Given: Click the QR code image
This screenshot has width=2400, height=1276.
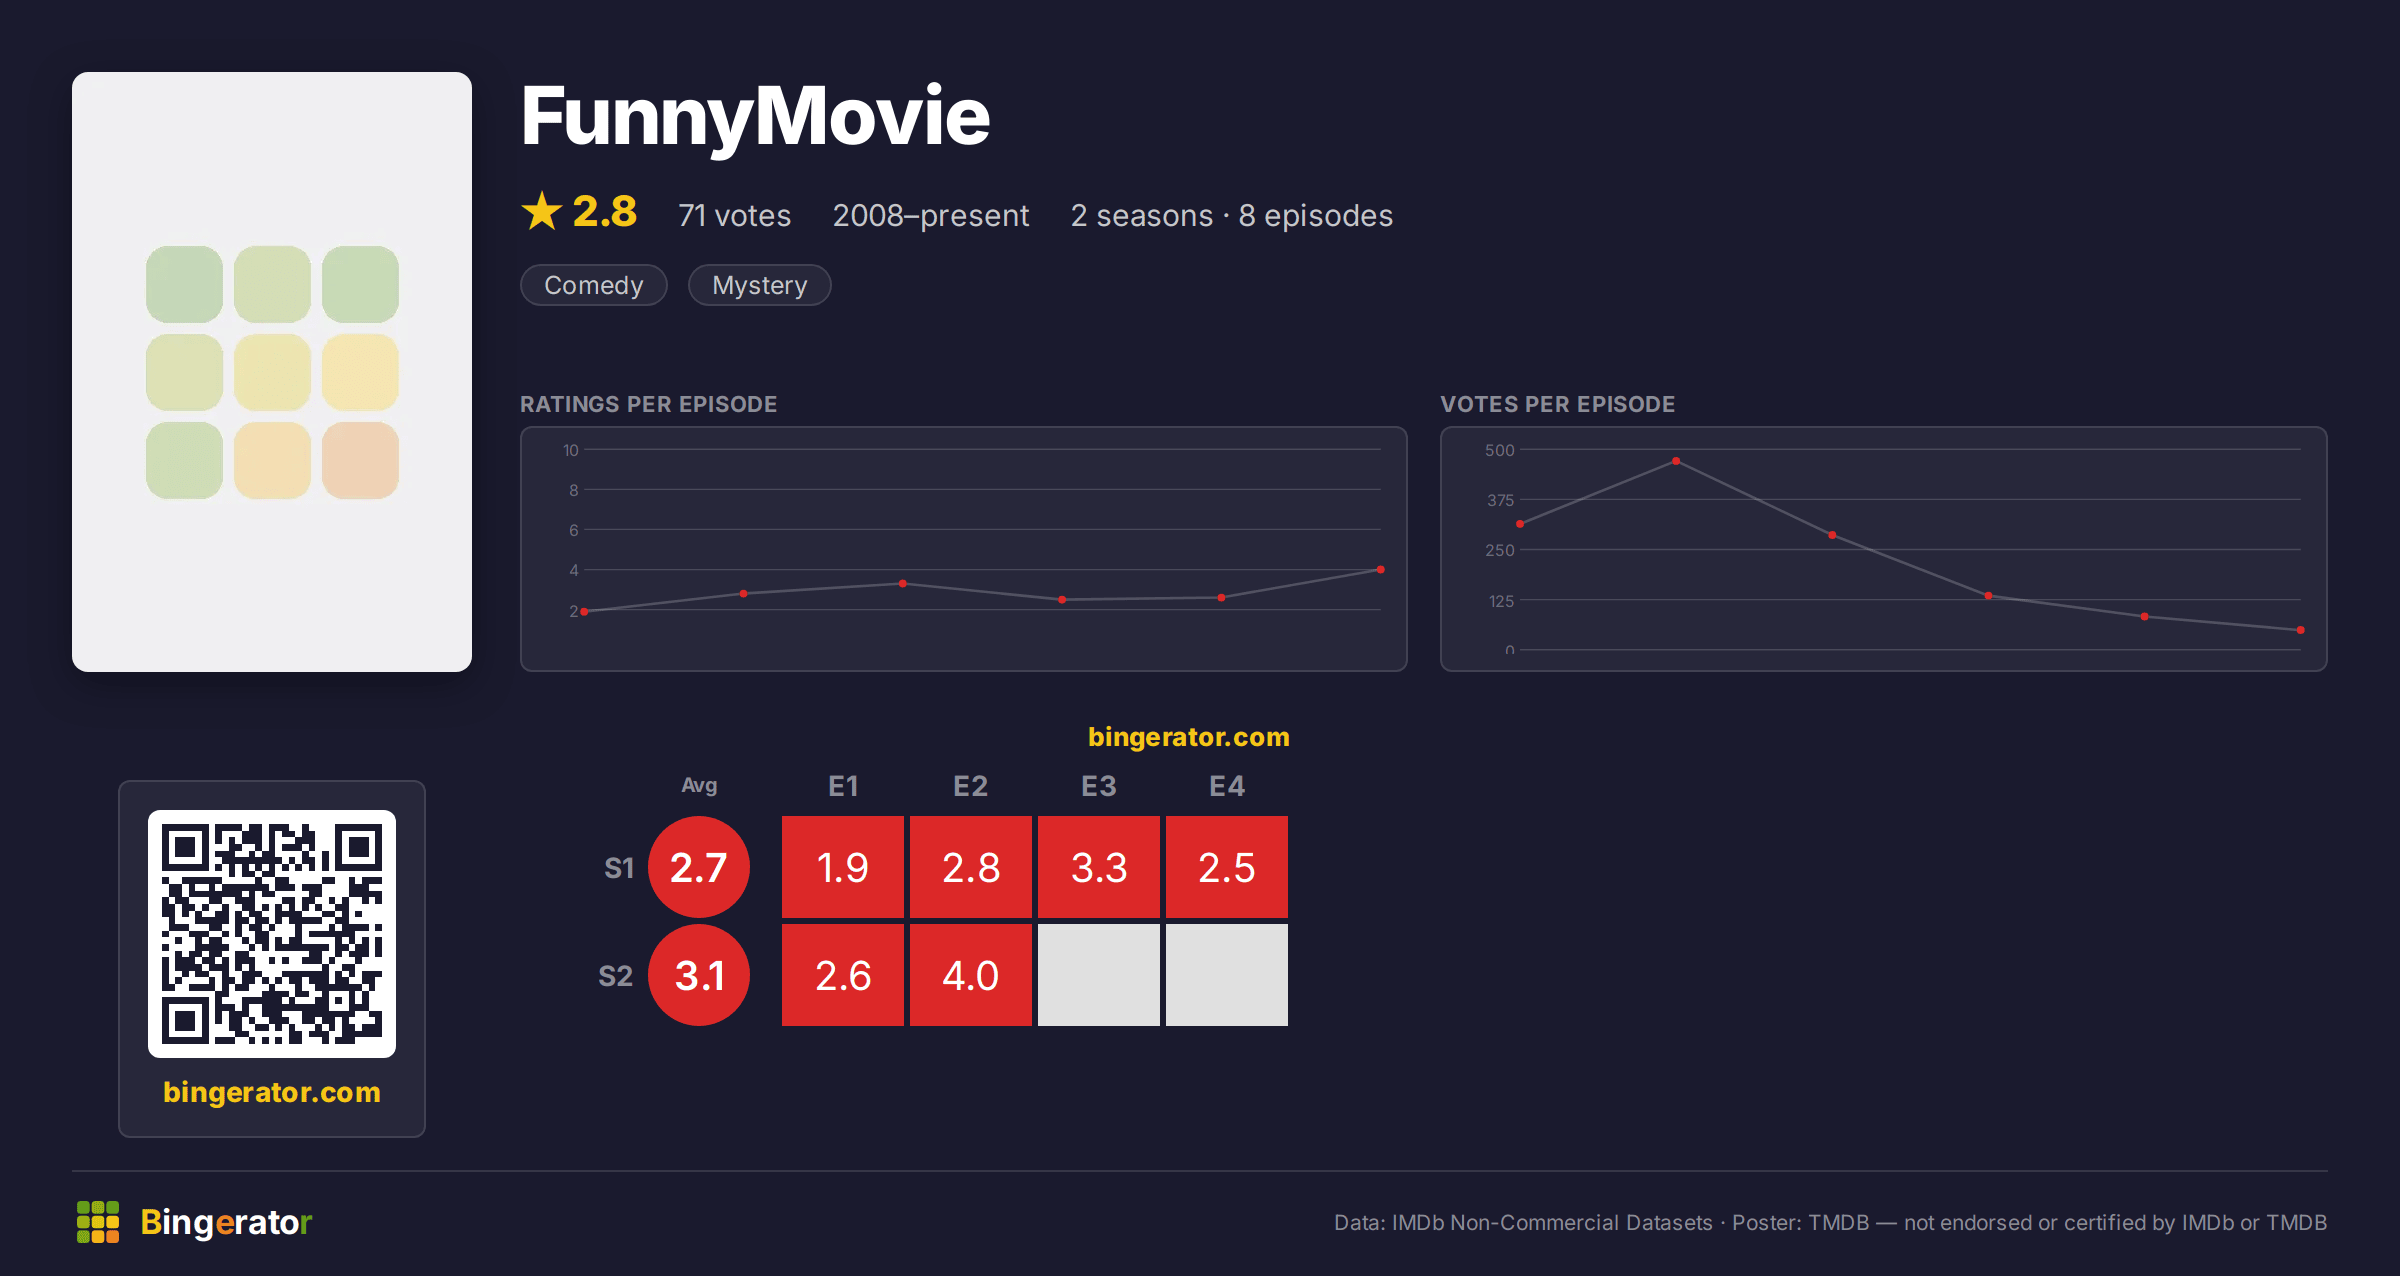Looking at the screenshot, I should tap(272, 933).
